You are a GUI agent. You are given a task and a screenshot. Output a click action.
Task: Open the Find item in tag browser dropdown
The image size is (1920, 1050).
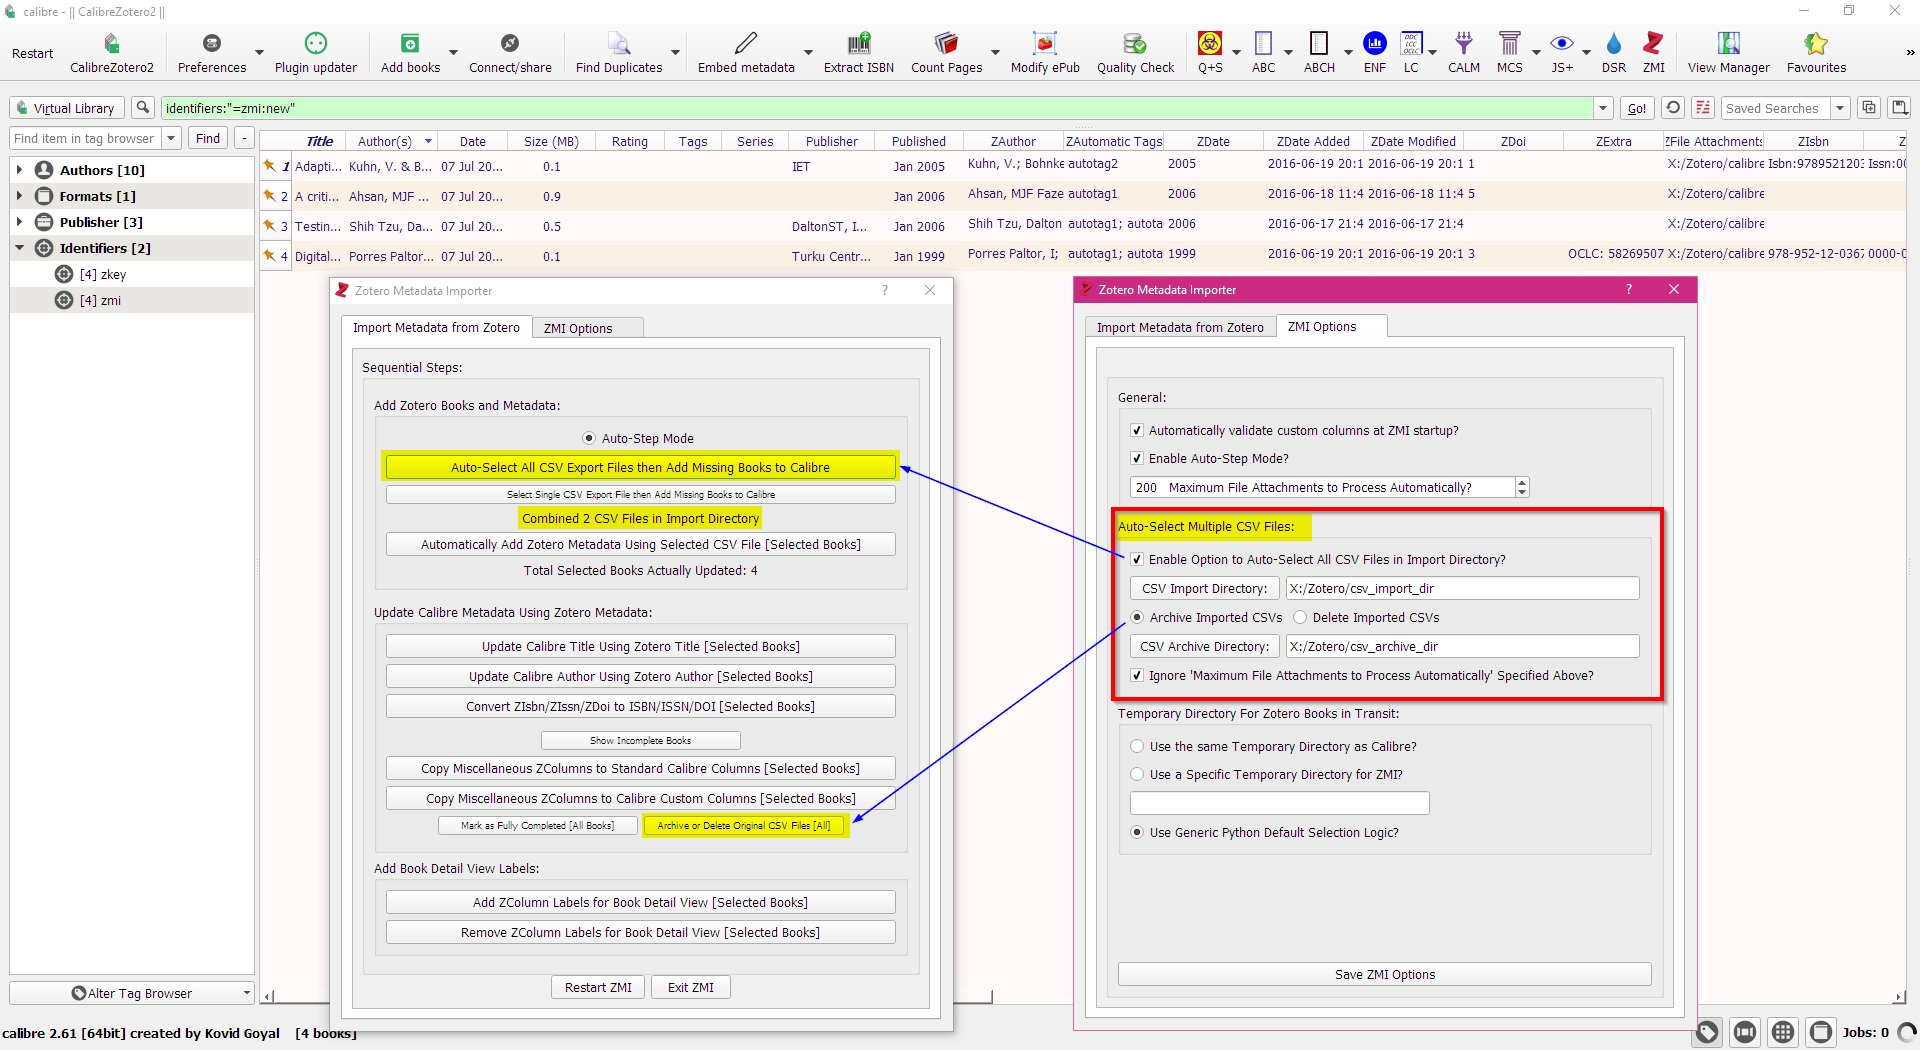[171, 138]
